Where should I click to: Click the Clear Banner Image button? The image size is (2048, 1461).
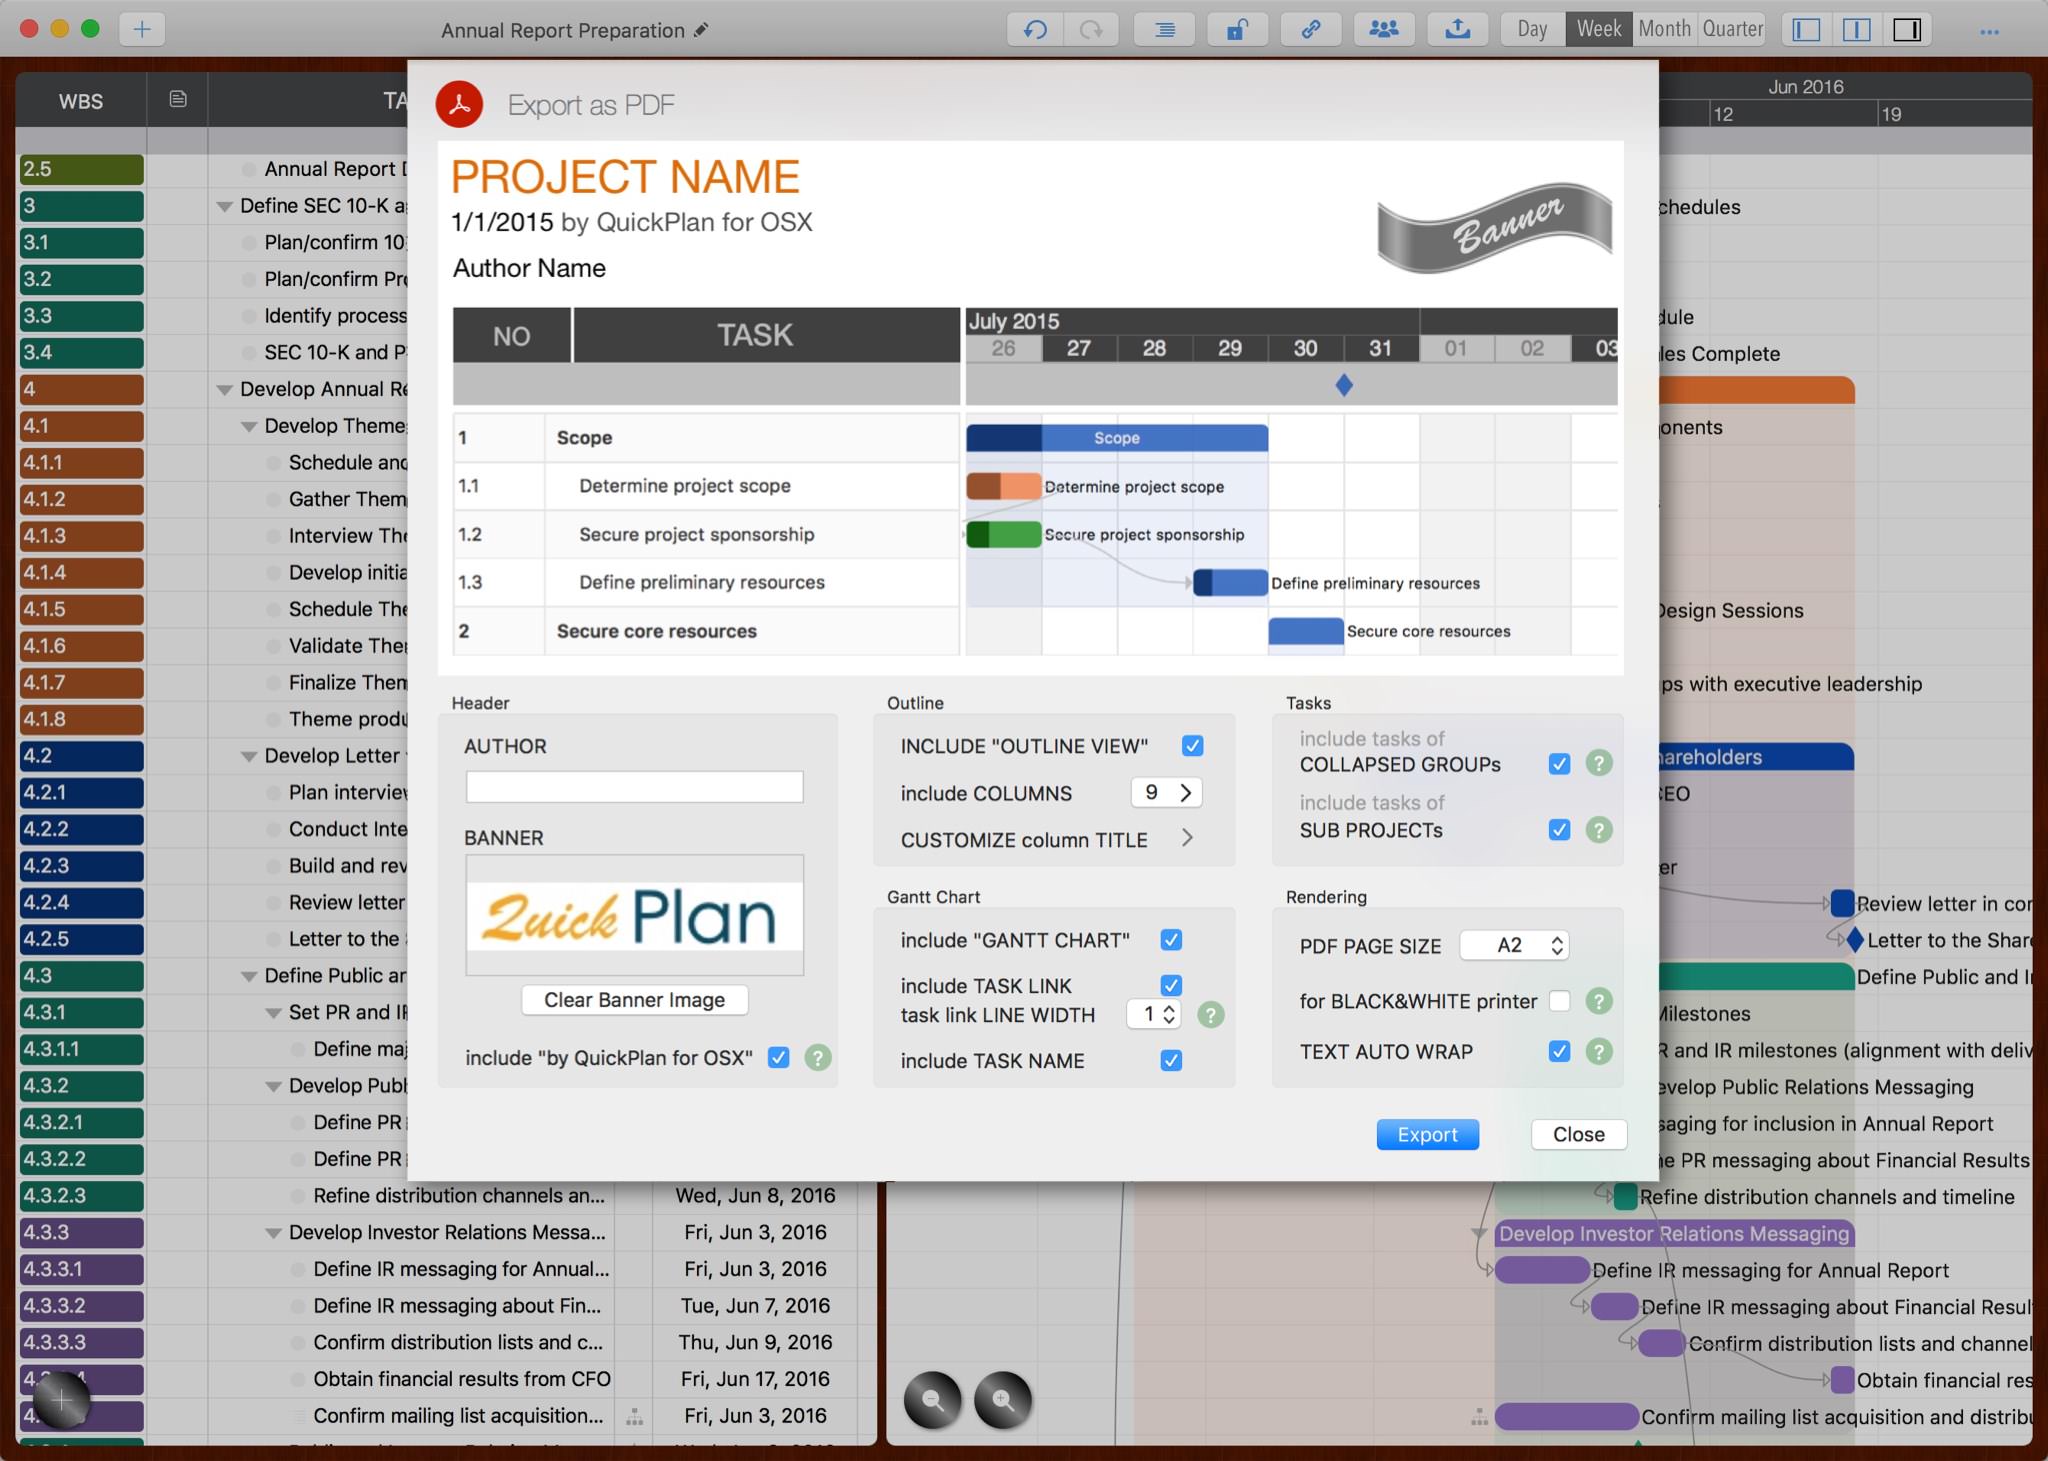tap(634, 1000)
